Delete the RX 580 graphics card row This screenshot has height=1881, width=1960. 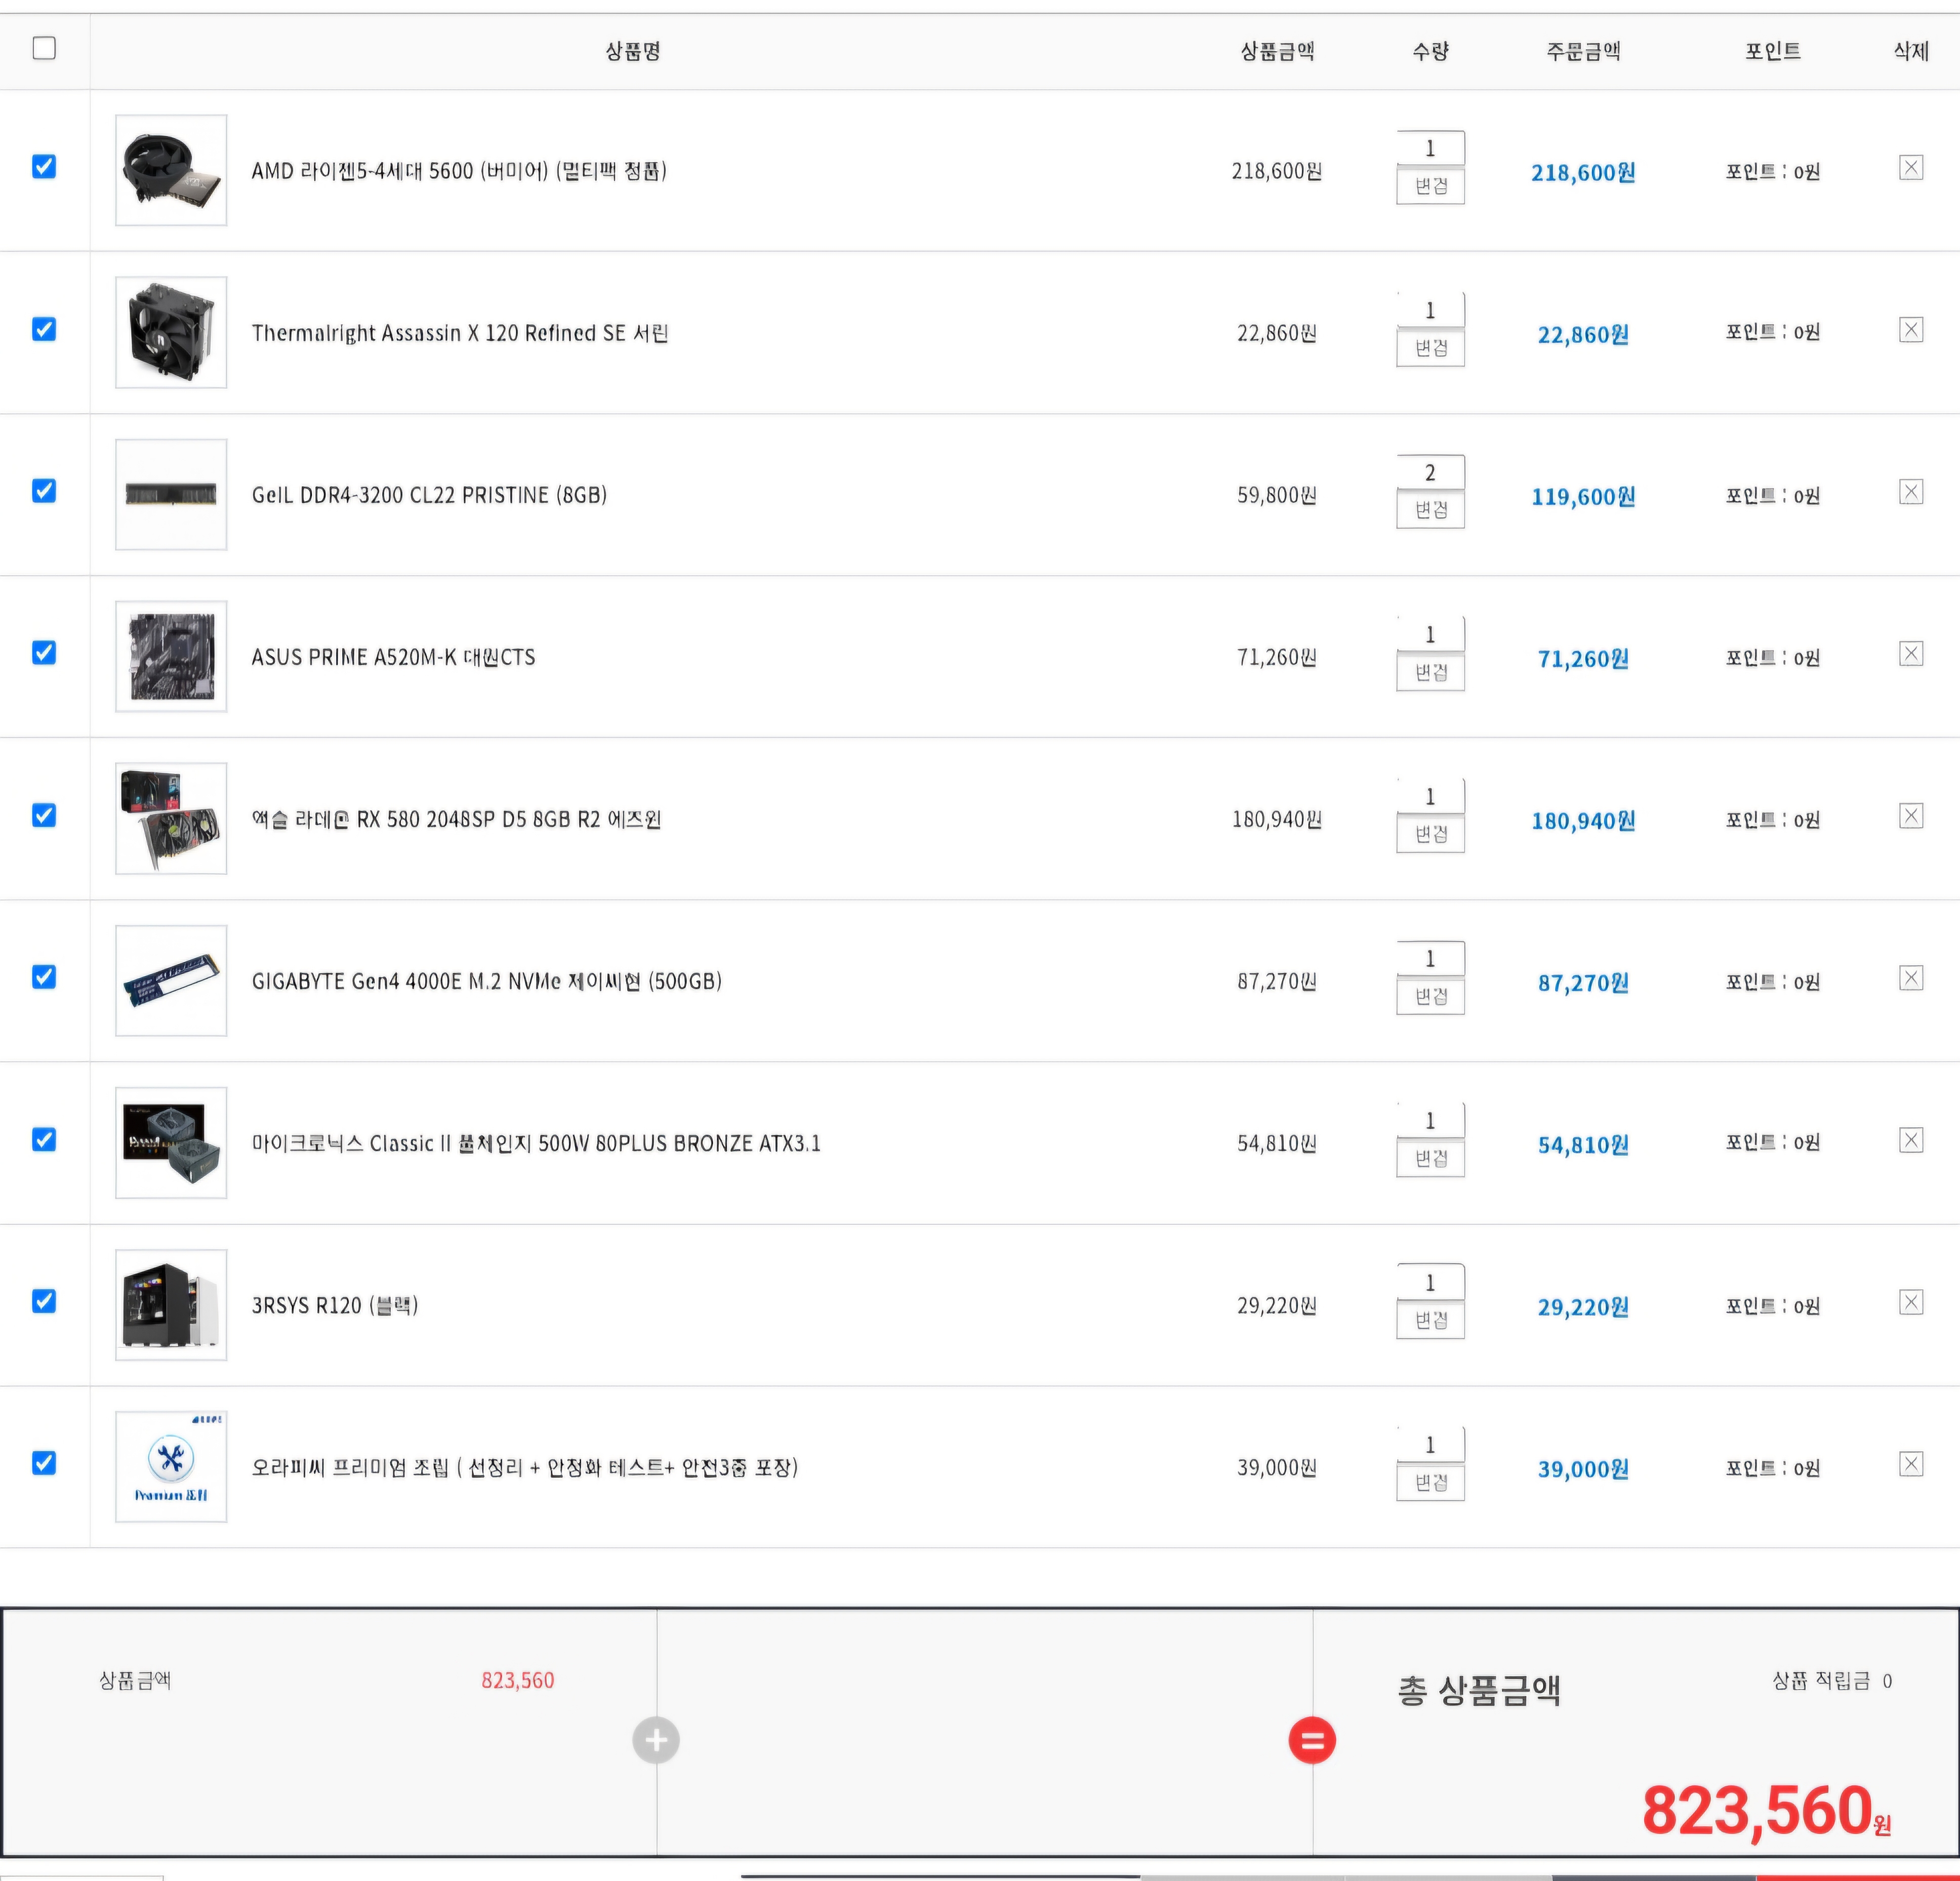pos(1910,816)
